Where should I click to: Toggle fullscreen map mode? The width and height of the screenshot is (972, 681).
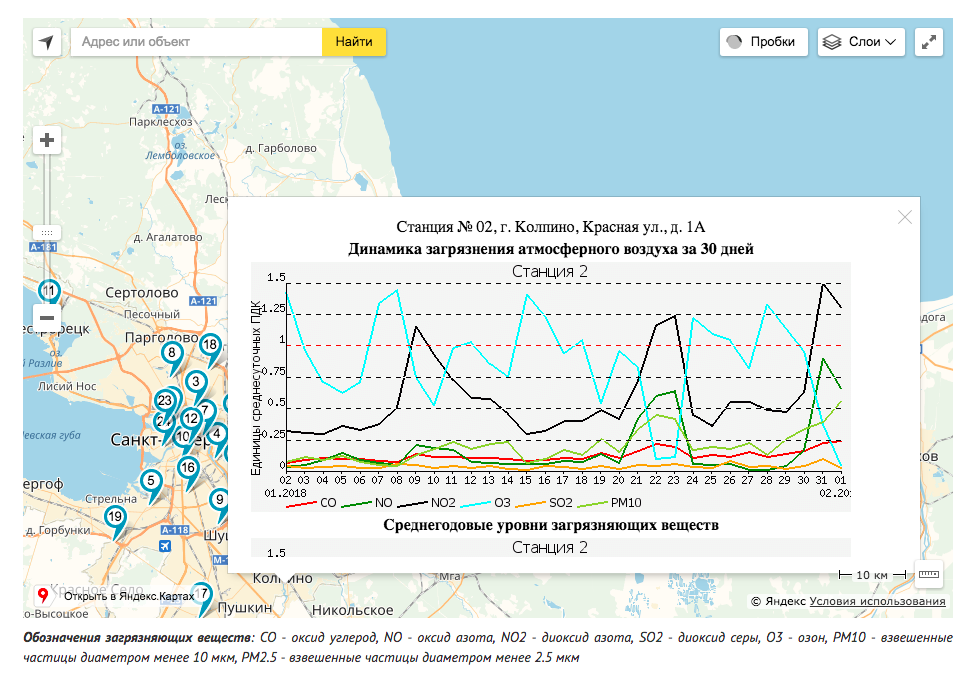pos(929,42)
